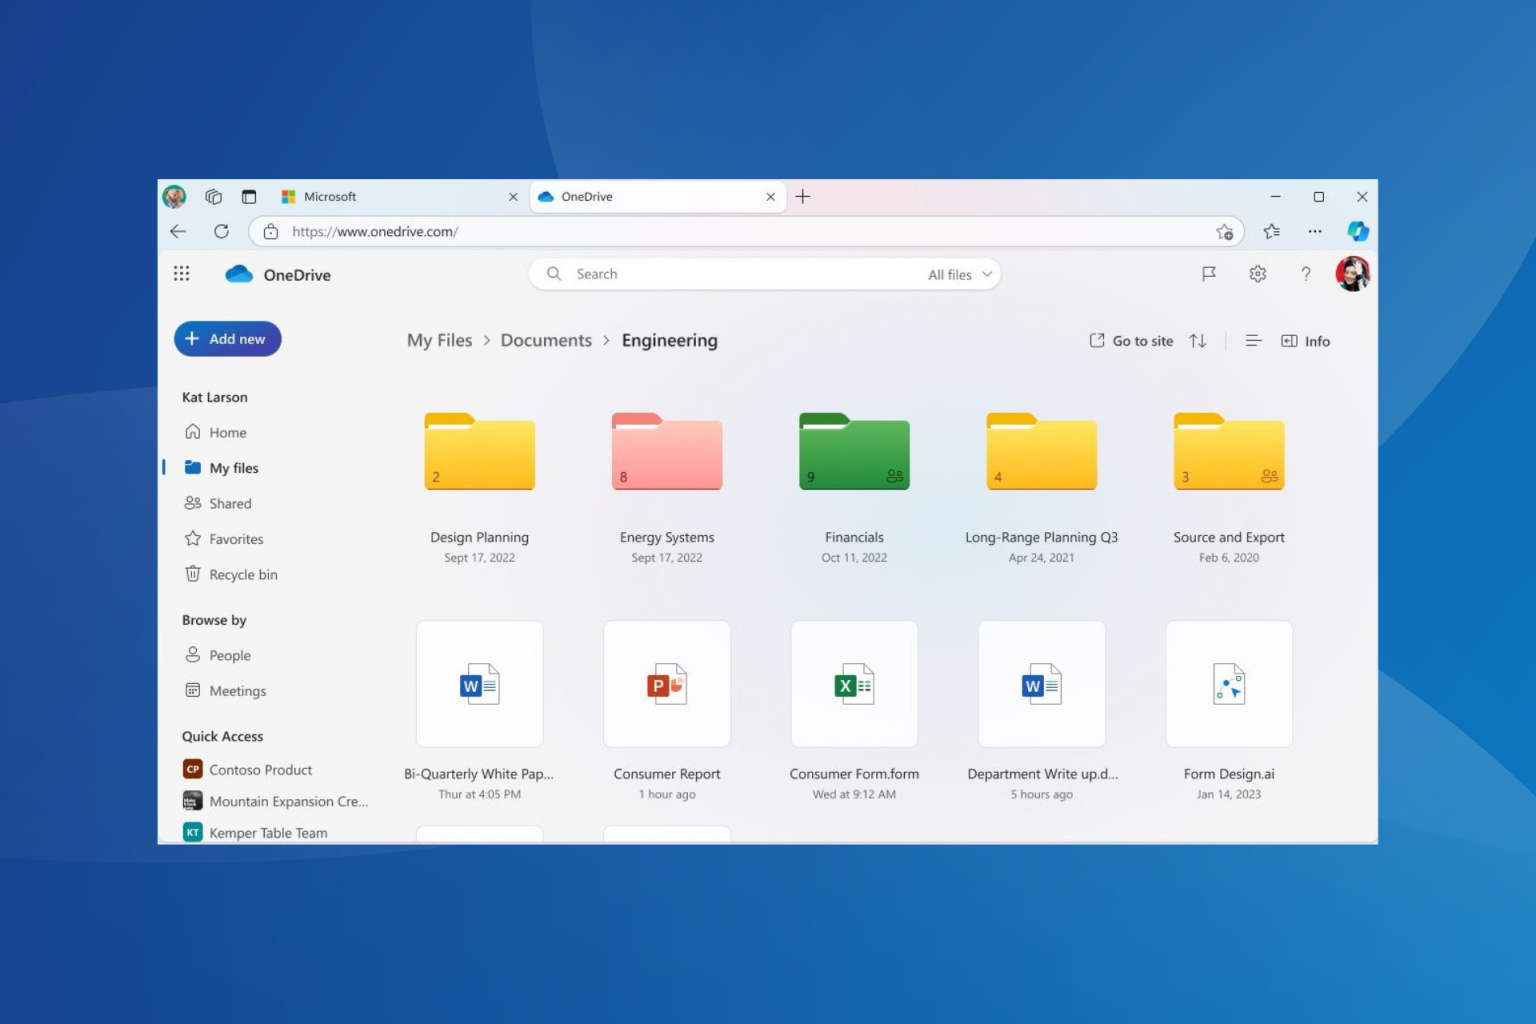This screenshot has height=1024, width=1536.
Task: Click the browser address bar
Action: 600,231
